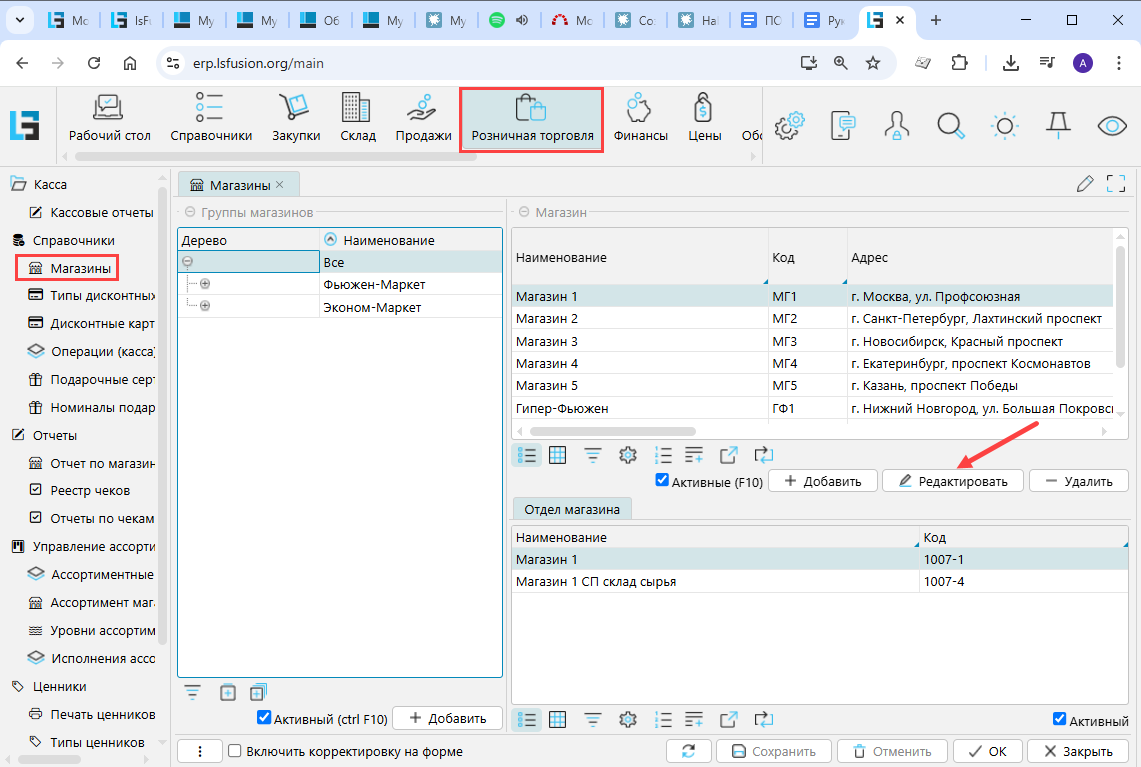Click the fullscreen expand icon above store table
Image resolution: width=1141 pixels, height=767 pixels.
pos(1116,184)
